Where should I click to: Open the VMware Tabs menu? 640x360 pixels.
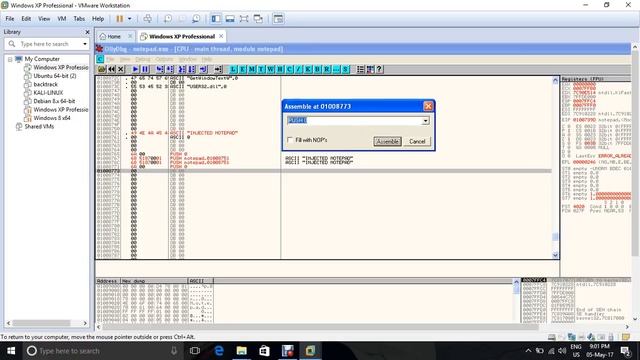pos(79,19)
